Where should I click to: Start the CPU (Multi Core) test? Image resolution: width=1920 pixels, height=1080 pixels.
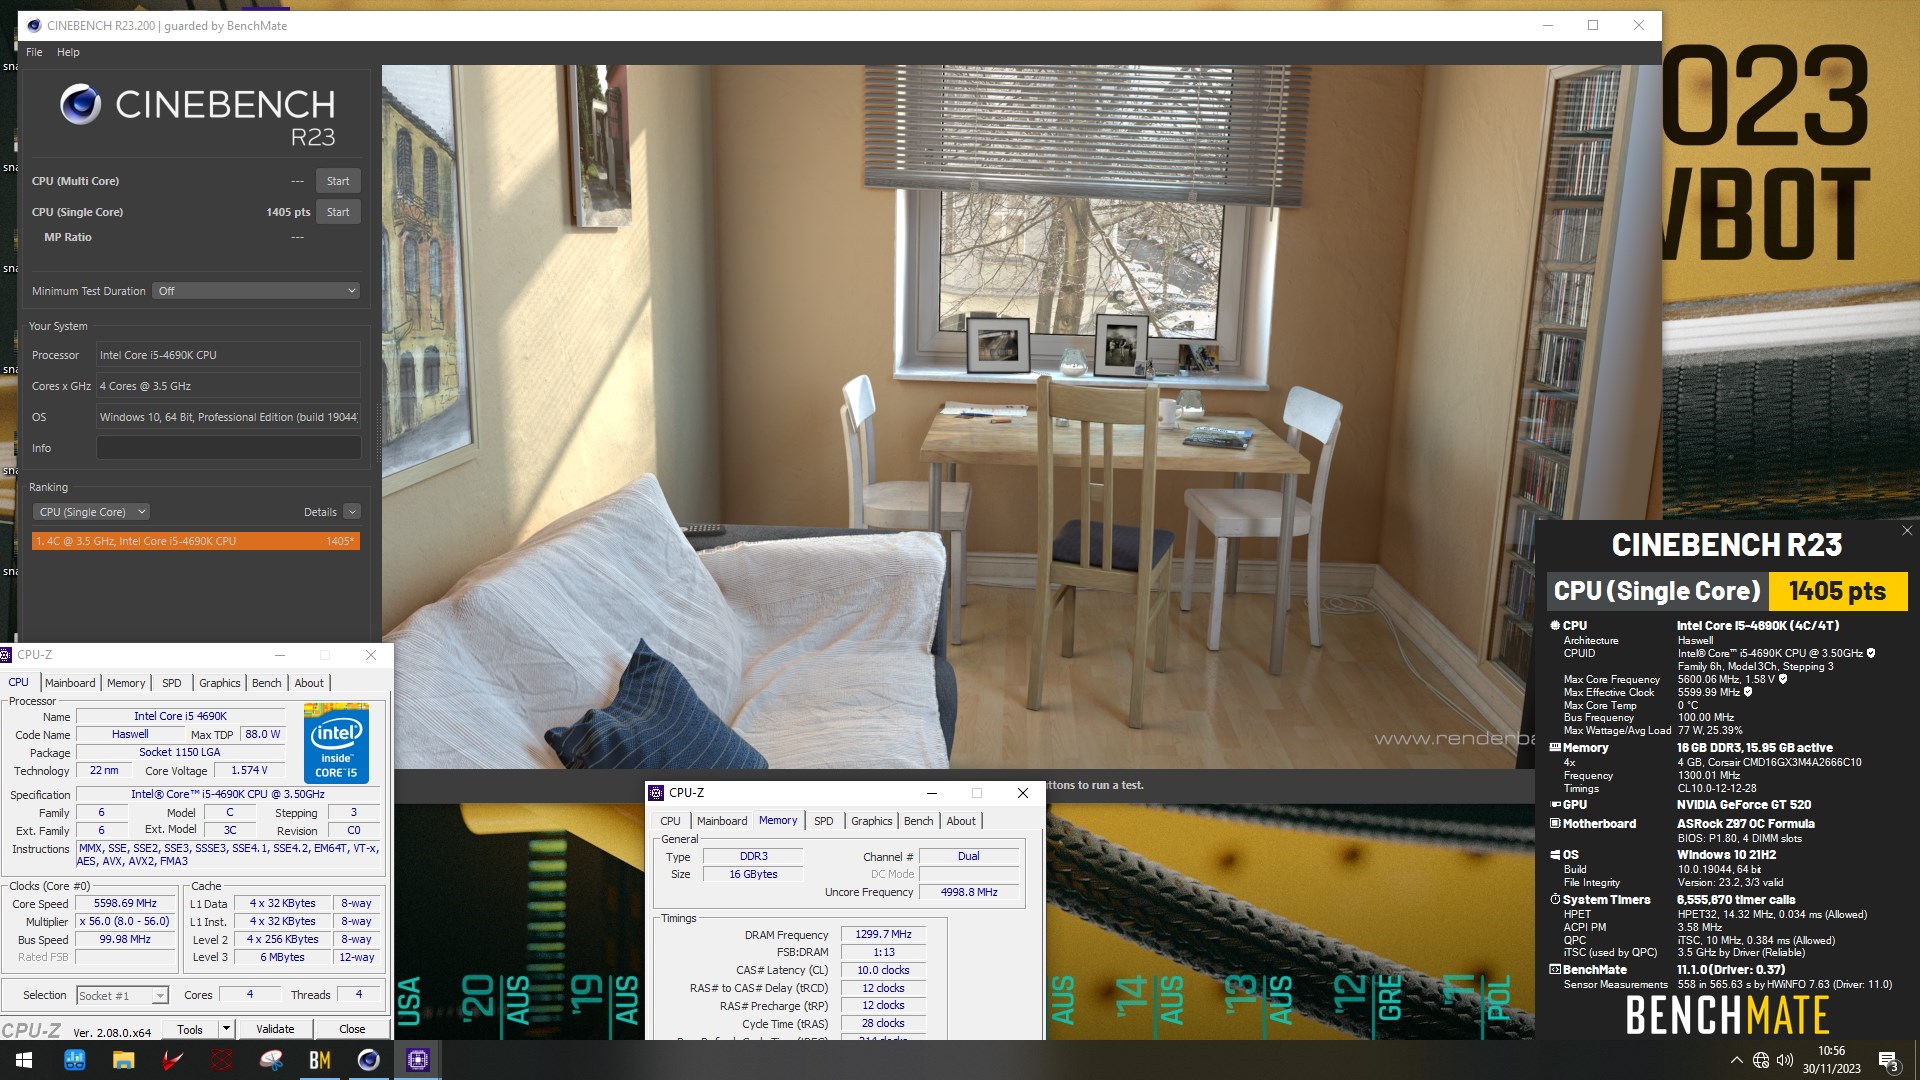click(338, 181)
